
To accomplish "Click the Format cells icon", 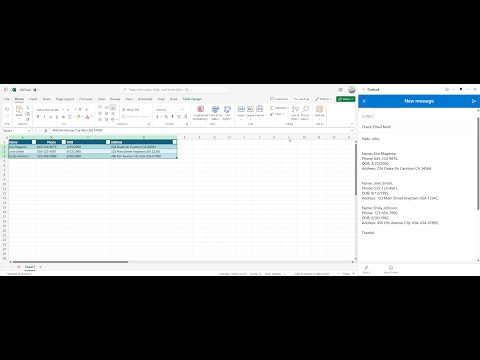I will (x=260, y=109).
